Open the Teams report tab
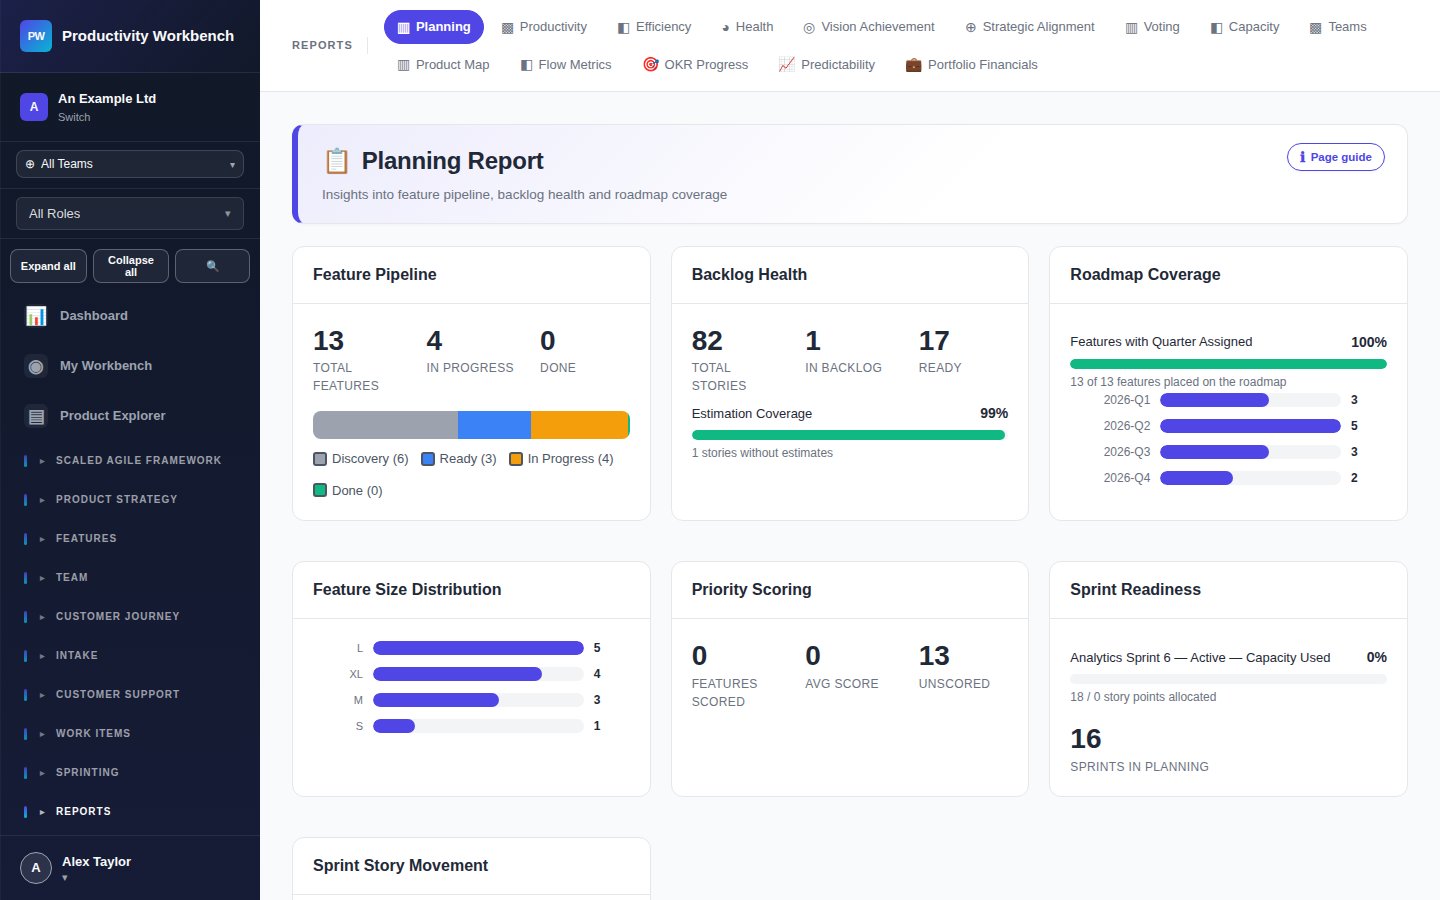This screenshot has width=1440, height=900. [1338, 27]
